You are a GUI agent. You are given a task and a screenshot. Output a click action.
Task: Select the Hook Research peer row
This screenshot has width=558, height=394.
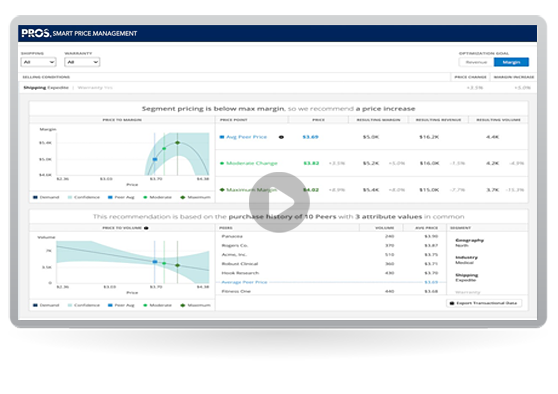point(330,273)
